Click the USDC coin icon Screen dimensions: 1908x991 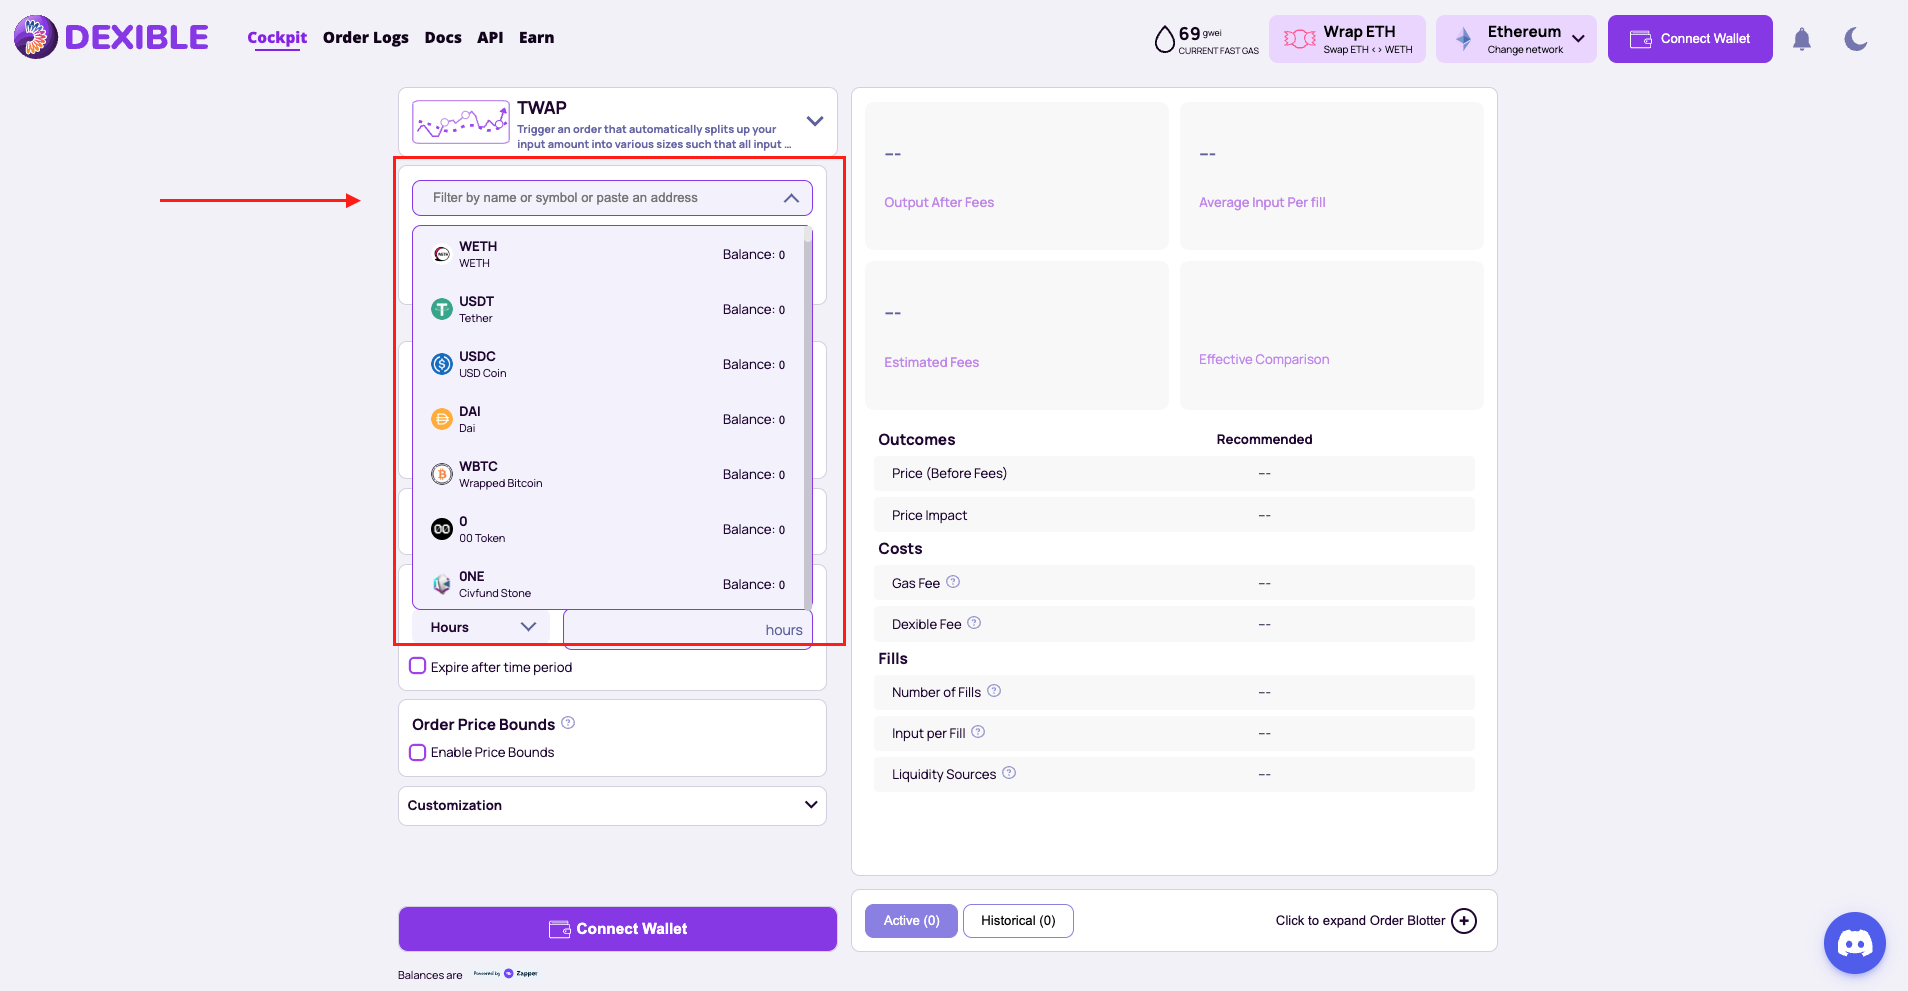pos(442,364)
